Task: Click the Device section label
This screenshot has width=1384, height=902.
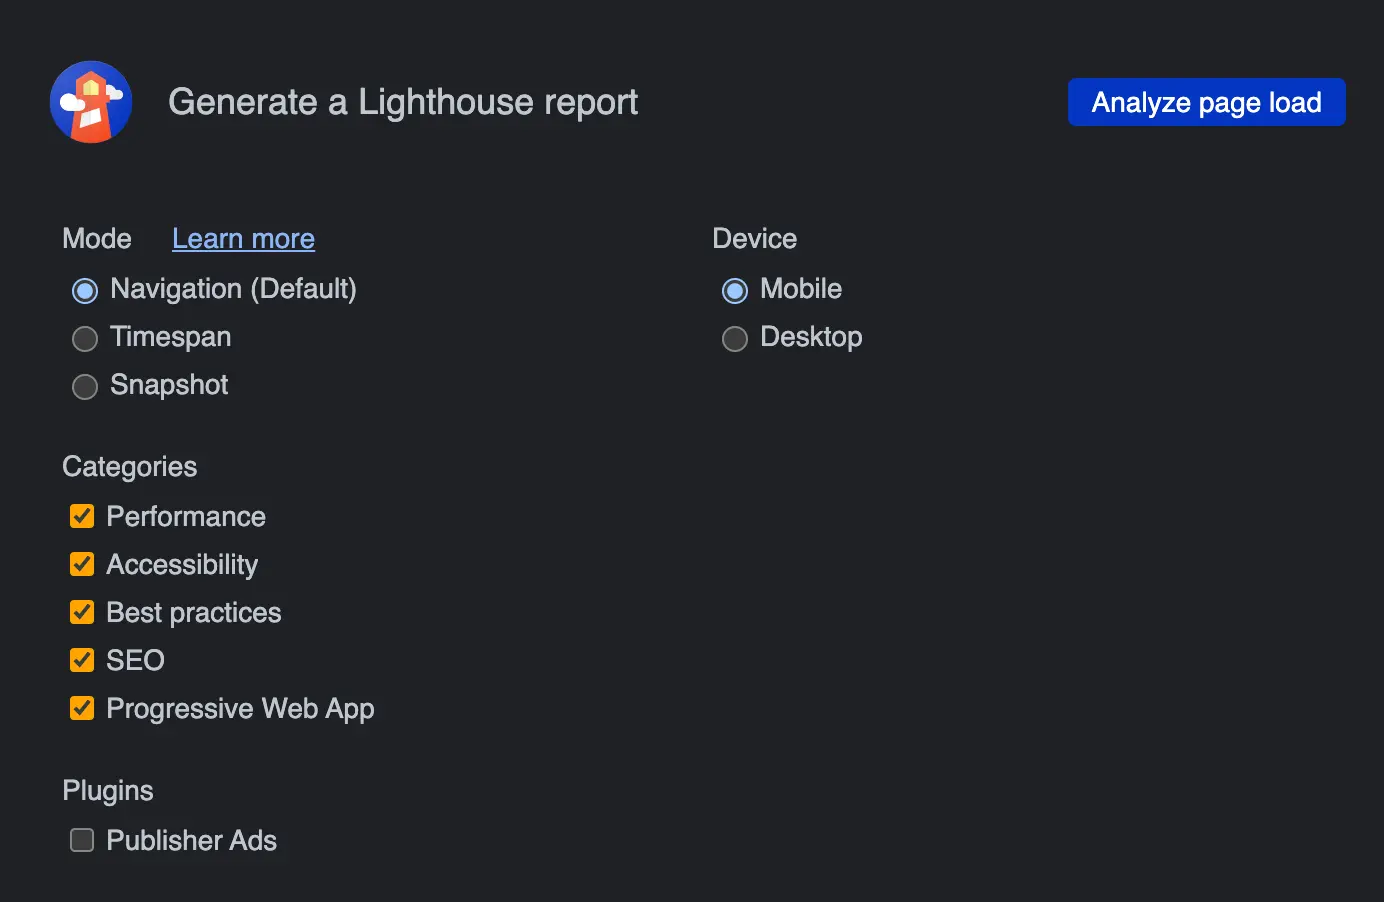Action: 755,239
